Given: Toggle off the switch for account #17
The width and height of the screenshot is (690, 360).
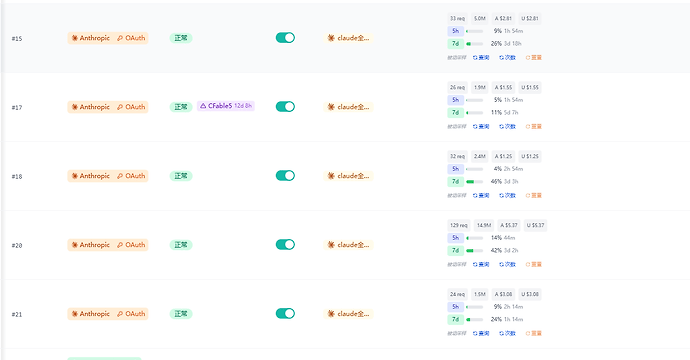Looking at the screenshot, I should [285, 107].
